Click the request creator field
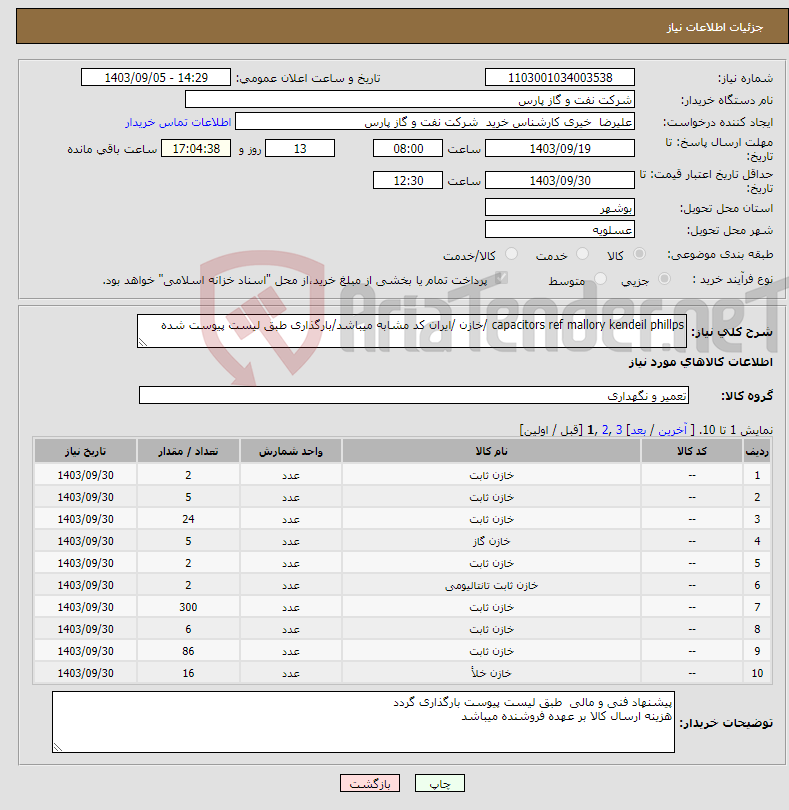This screenshot has height=810, width=789. 435,122
